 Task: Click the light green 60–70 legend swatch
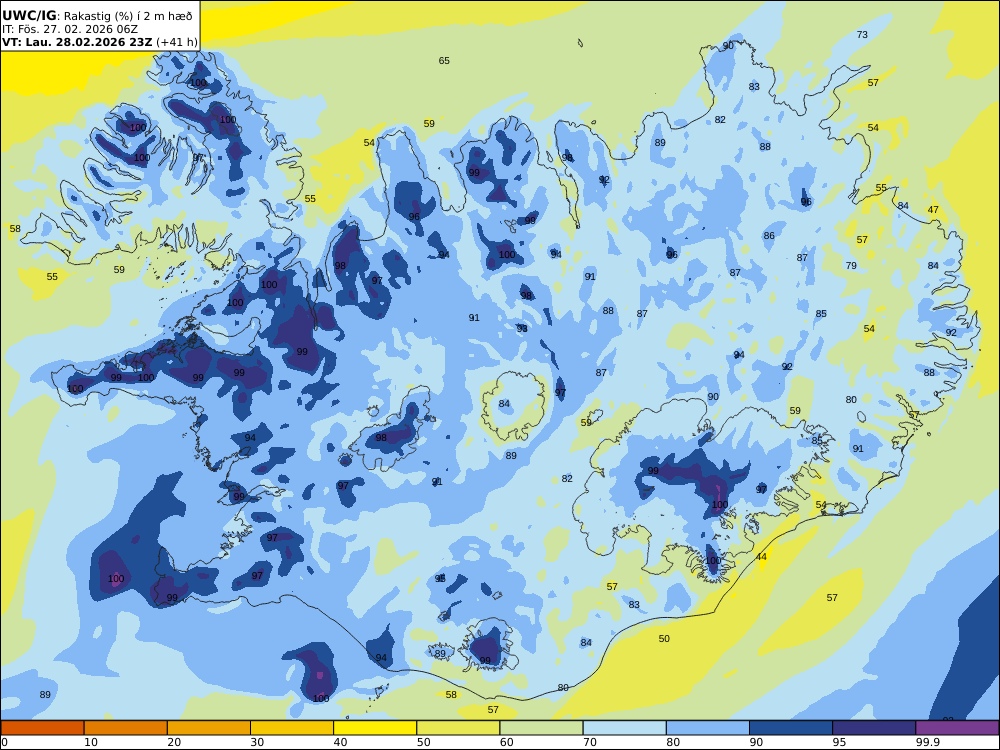pyautogui.click(x=541, y=728)
